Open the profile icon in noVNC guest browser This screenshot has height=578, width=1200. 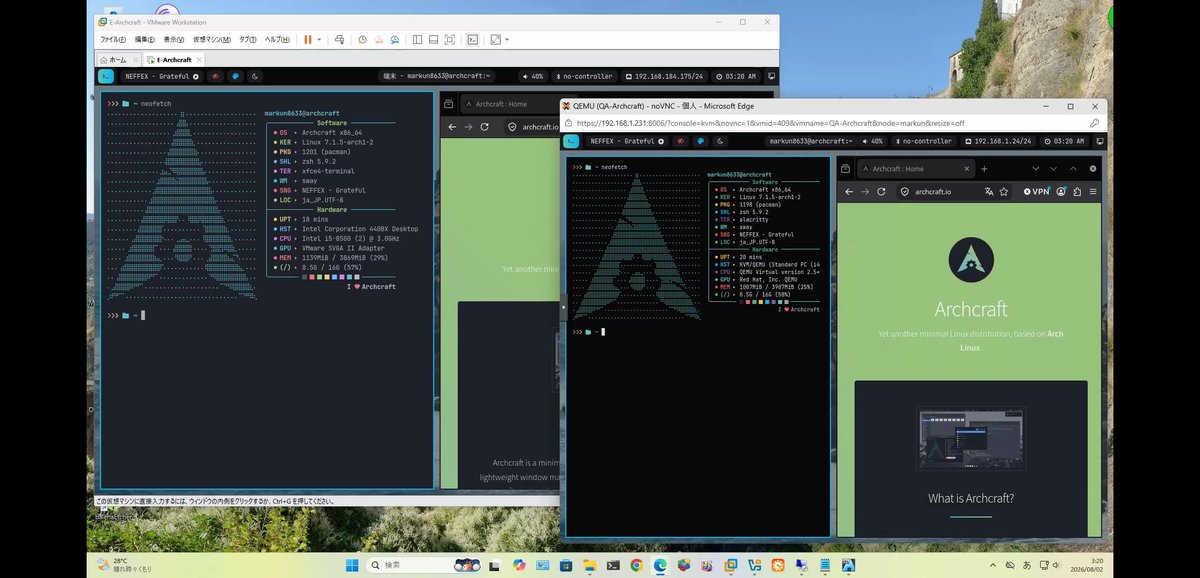coord(1060,191)
